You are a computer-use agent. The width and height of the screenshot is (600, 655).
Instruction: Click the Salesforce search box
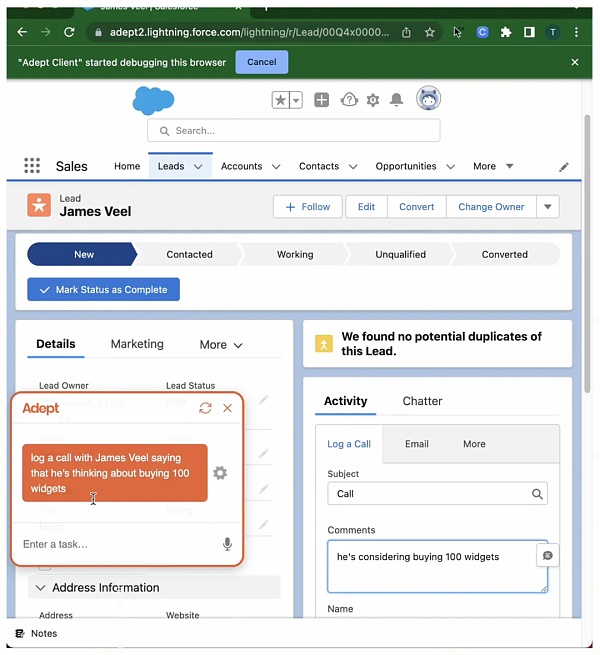click(x=293, y=131)
